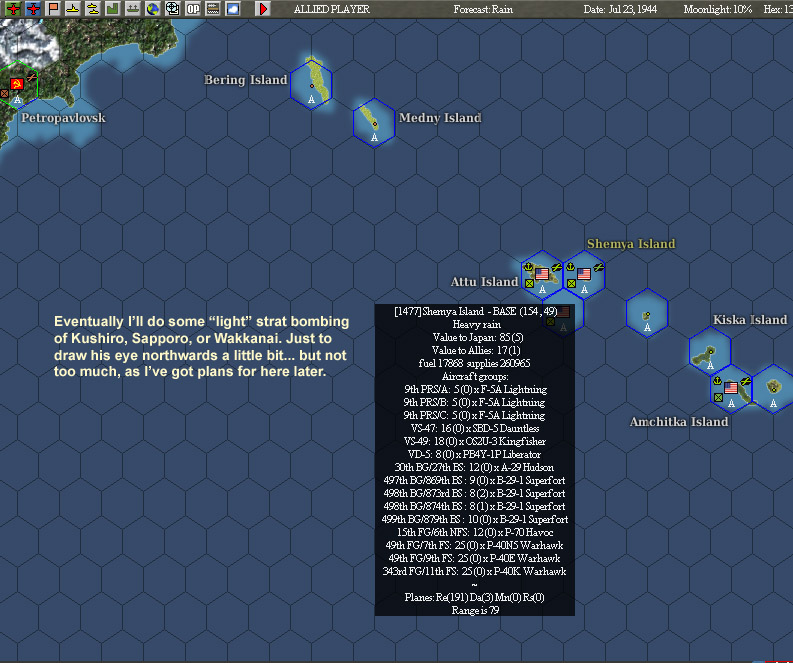Select the Soviet flag at Petropavlovsk
This screenshot has height=663, width=793.
17,84
